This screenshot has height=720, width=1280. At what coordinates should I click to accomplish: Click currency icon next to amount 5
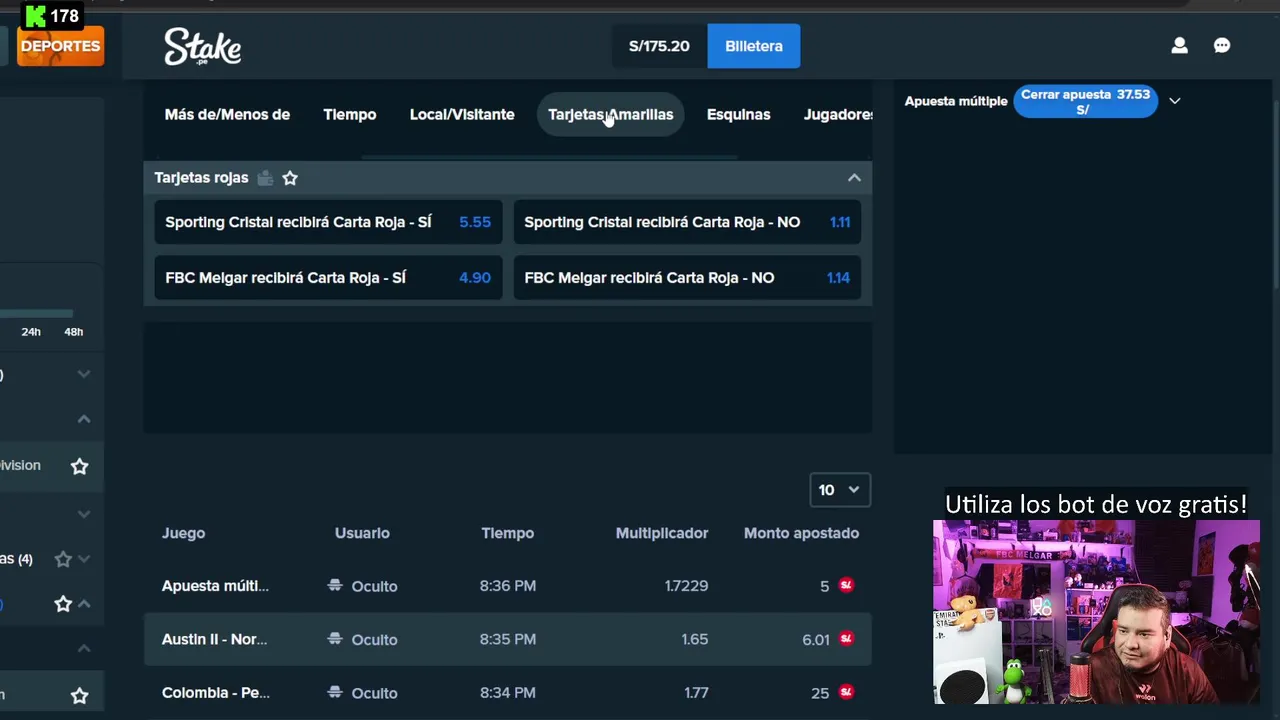click(x=847, y=586)
